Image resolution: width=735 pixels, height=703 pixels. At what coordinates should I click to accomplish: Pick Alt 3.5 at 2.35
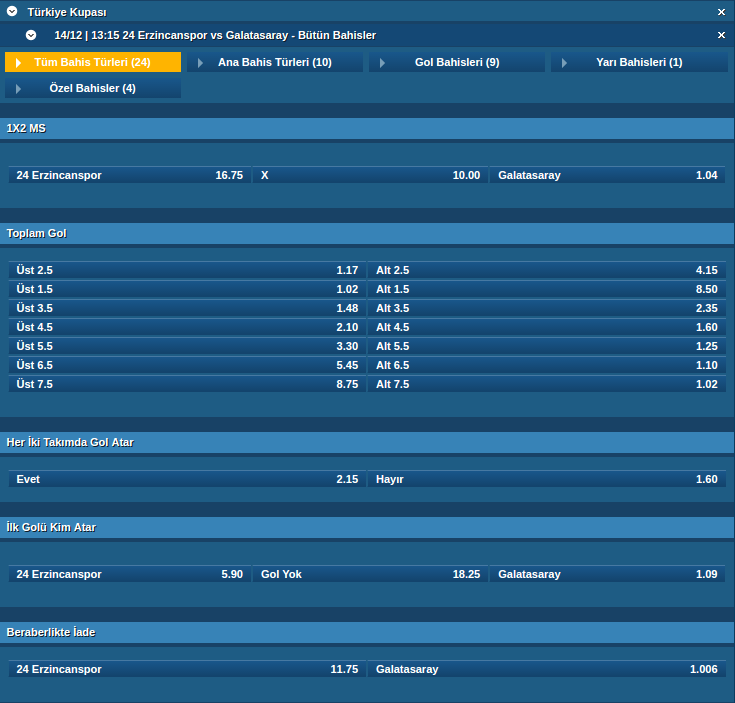click(547, 308)
